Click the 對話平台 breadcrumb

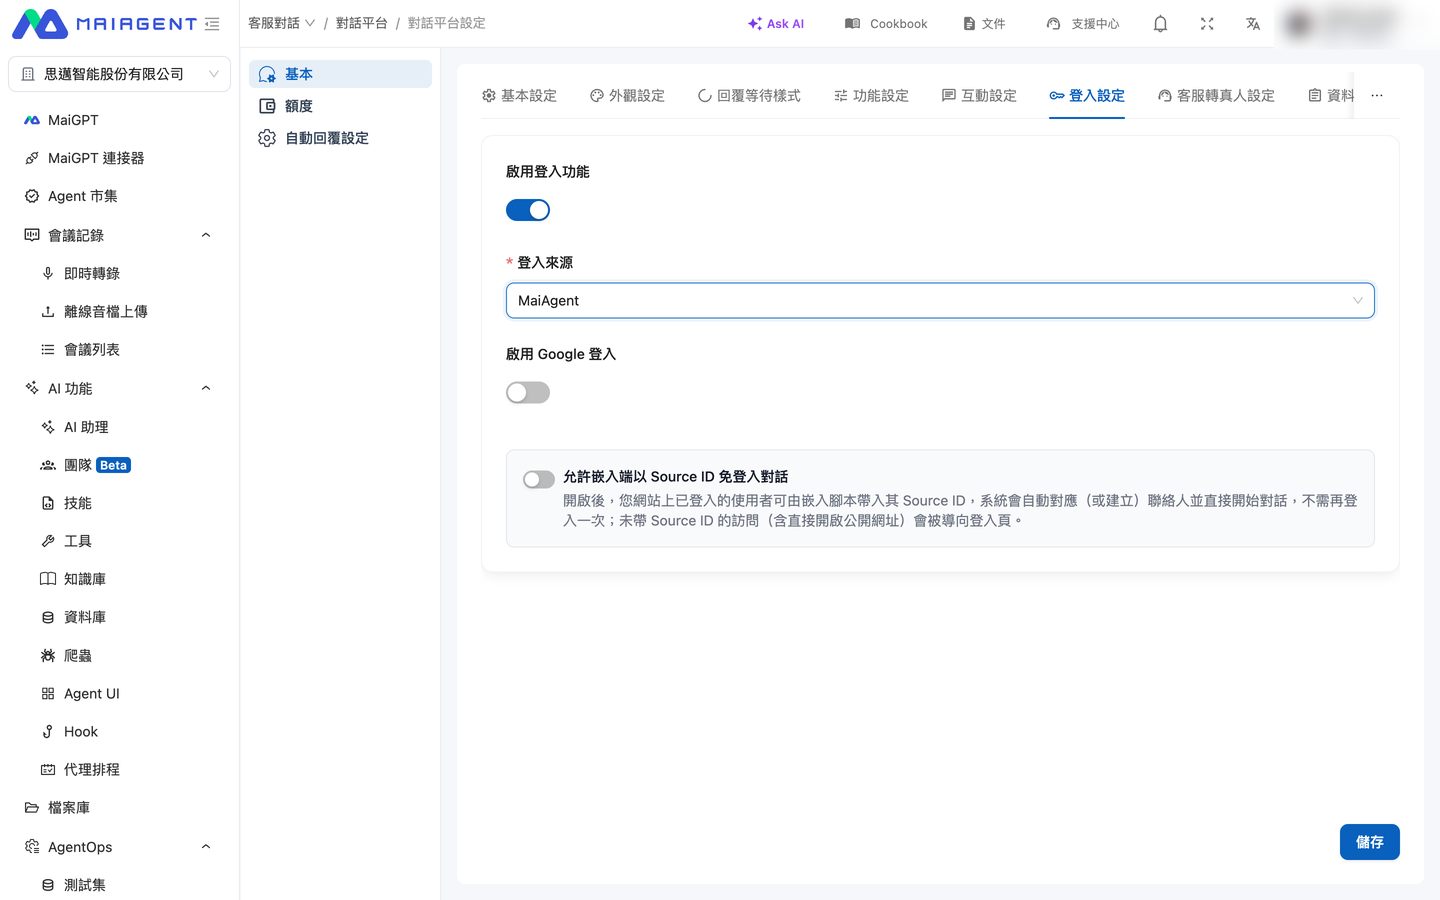(x=362, y=23)
